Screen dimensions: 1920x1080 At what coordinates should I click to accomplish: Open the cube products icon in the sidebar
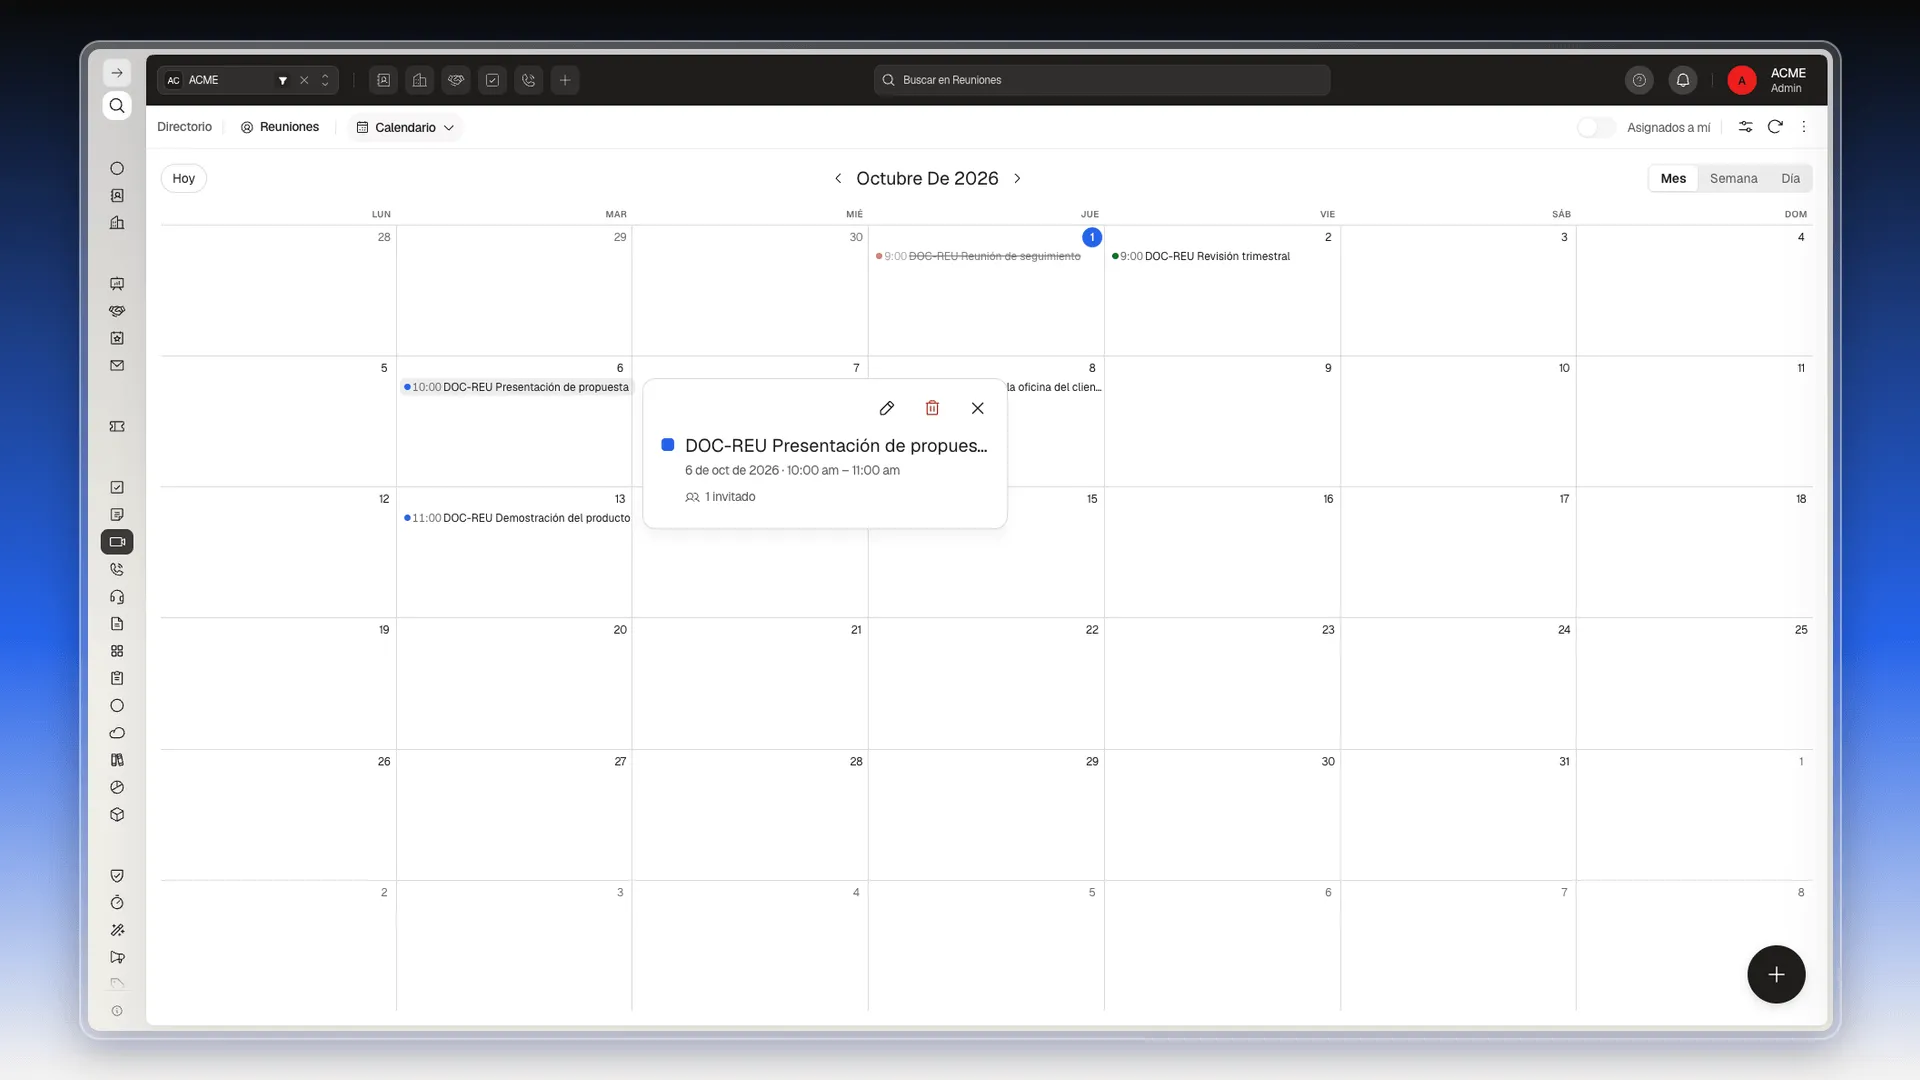coord(117,815)
